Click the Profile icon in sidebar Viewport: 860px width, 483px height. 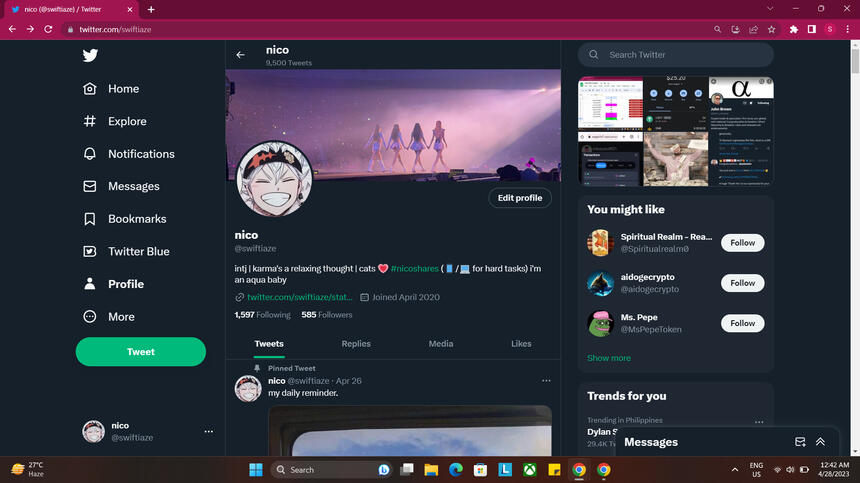pos(90,284)
